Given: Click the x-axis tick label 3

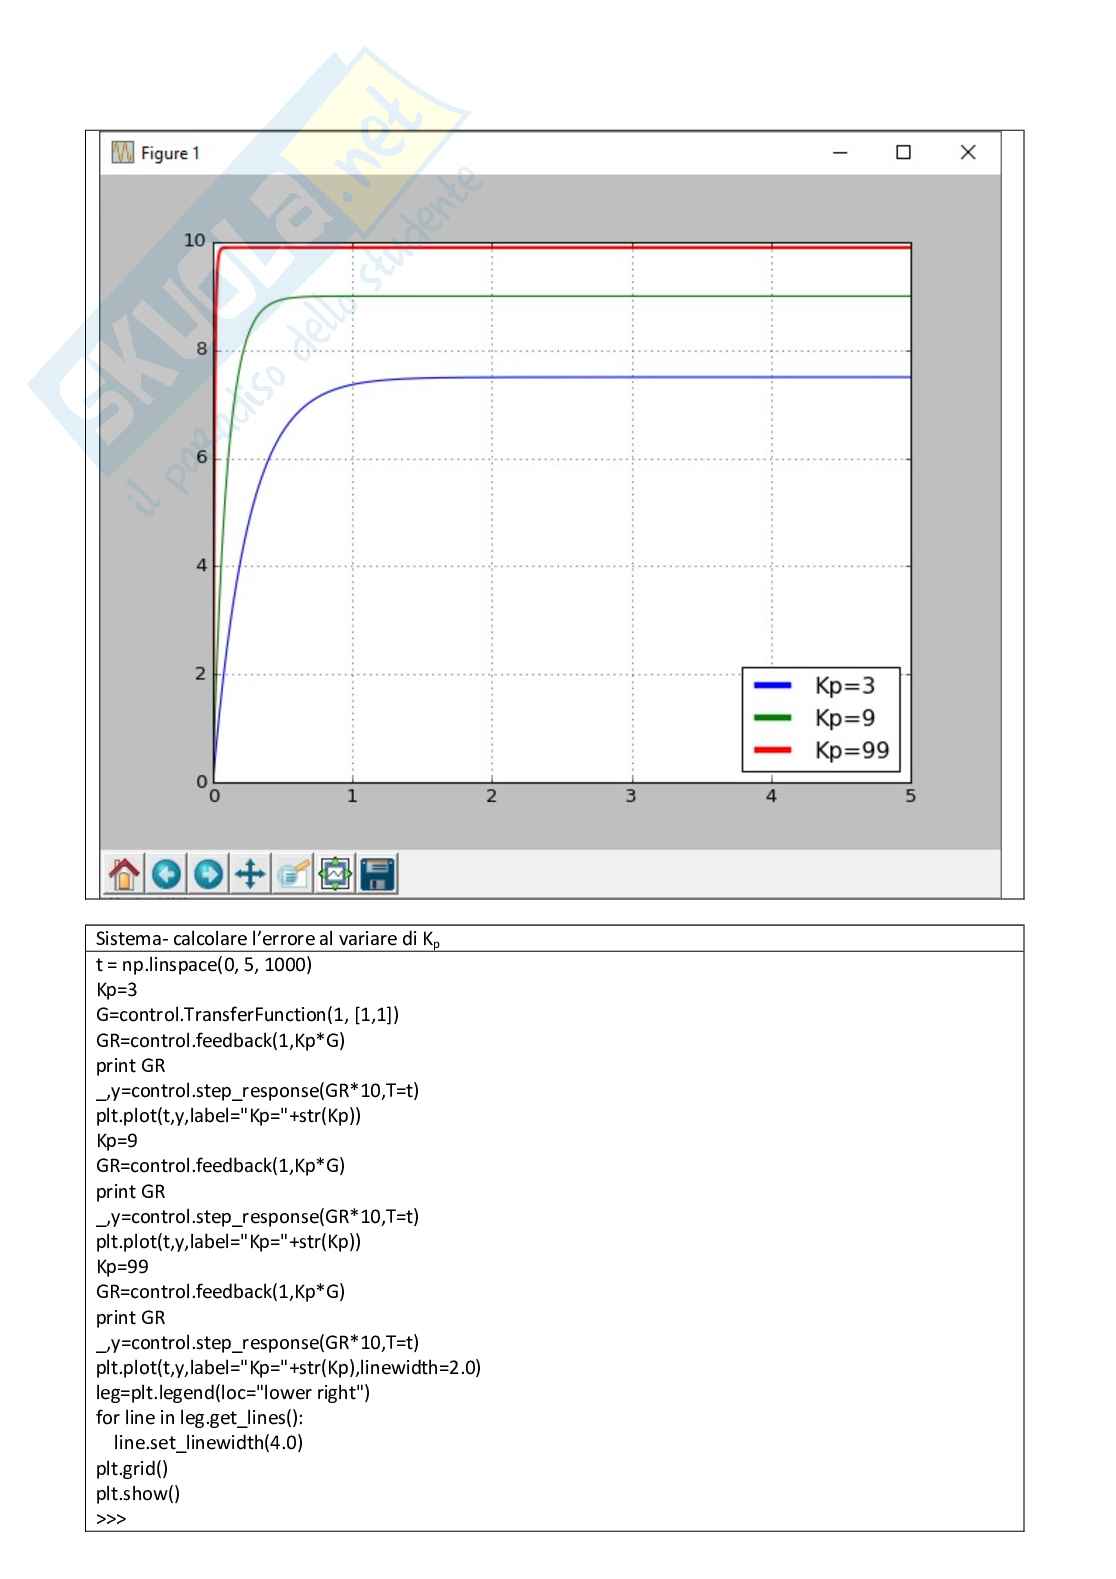Looking at the screenshot, I should point(631,797).
